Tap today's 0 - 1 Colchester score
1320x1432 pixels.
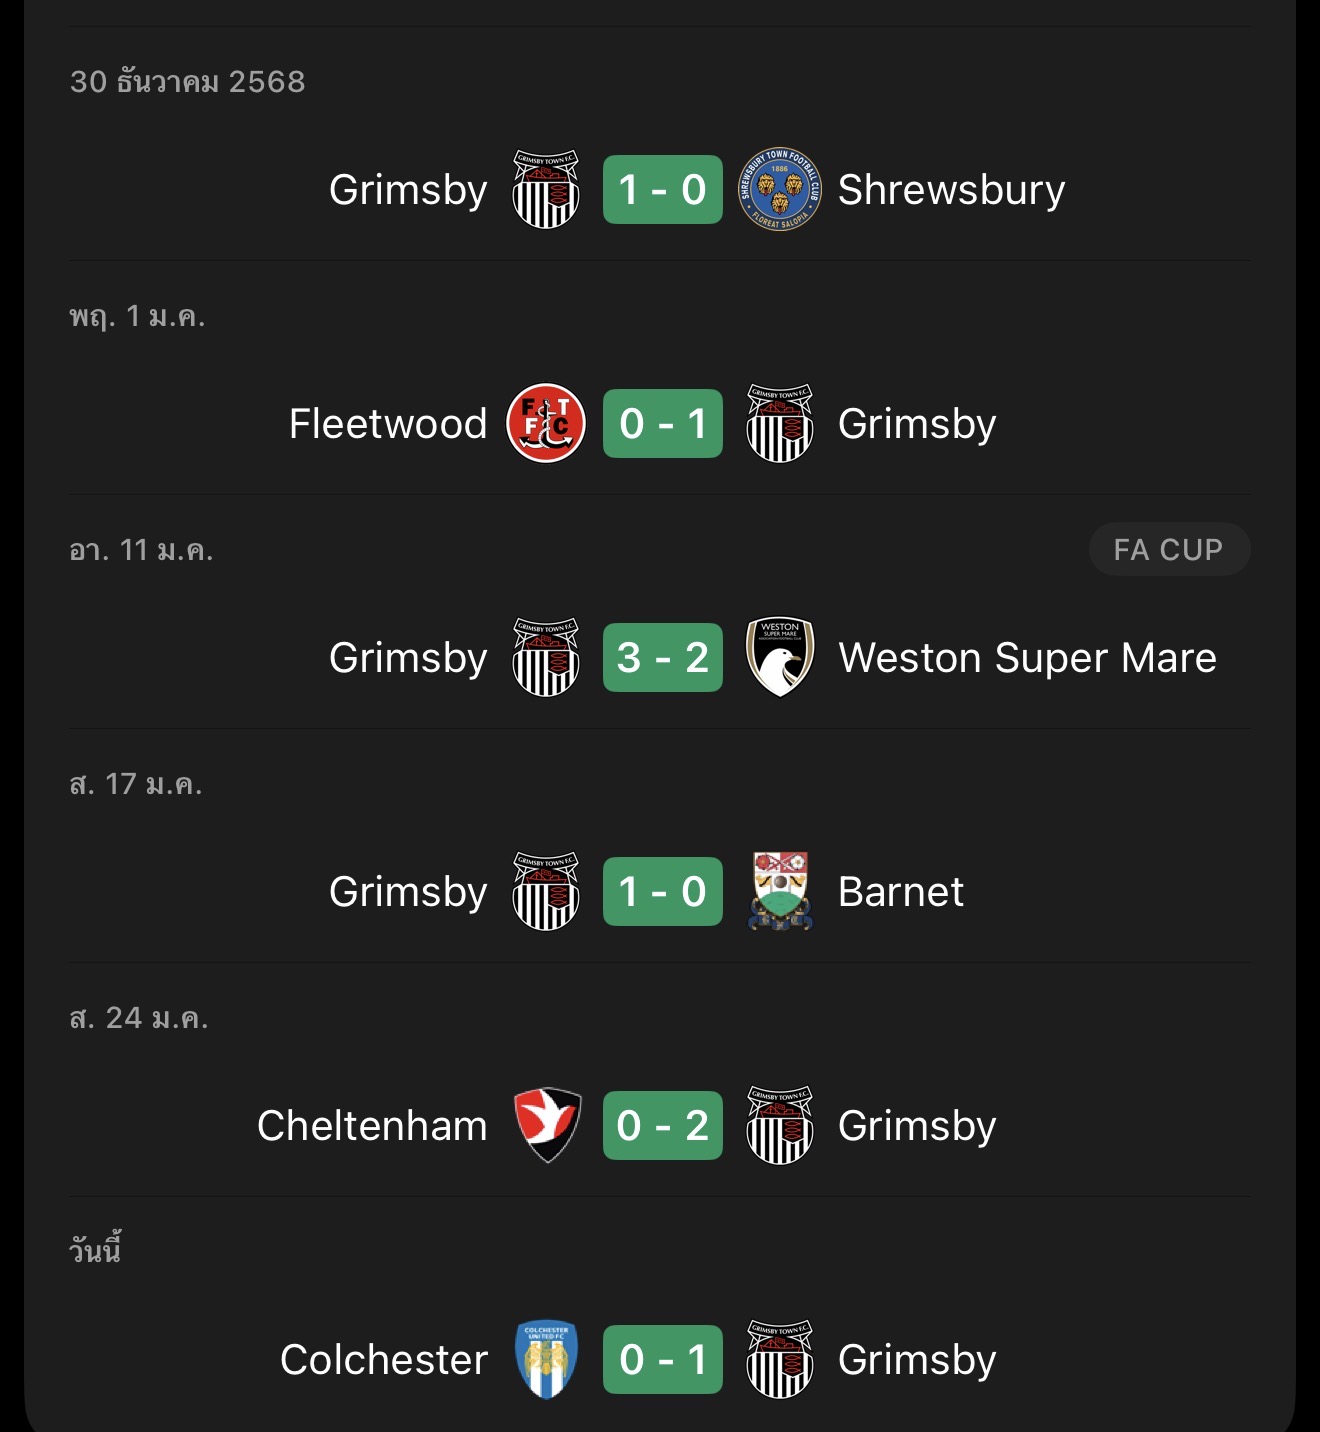click(x=662, y=1359)
